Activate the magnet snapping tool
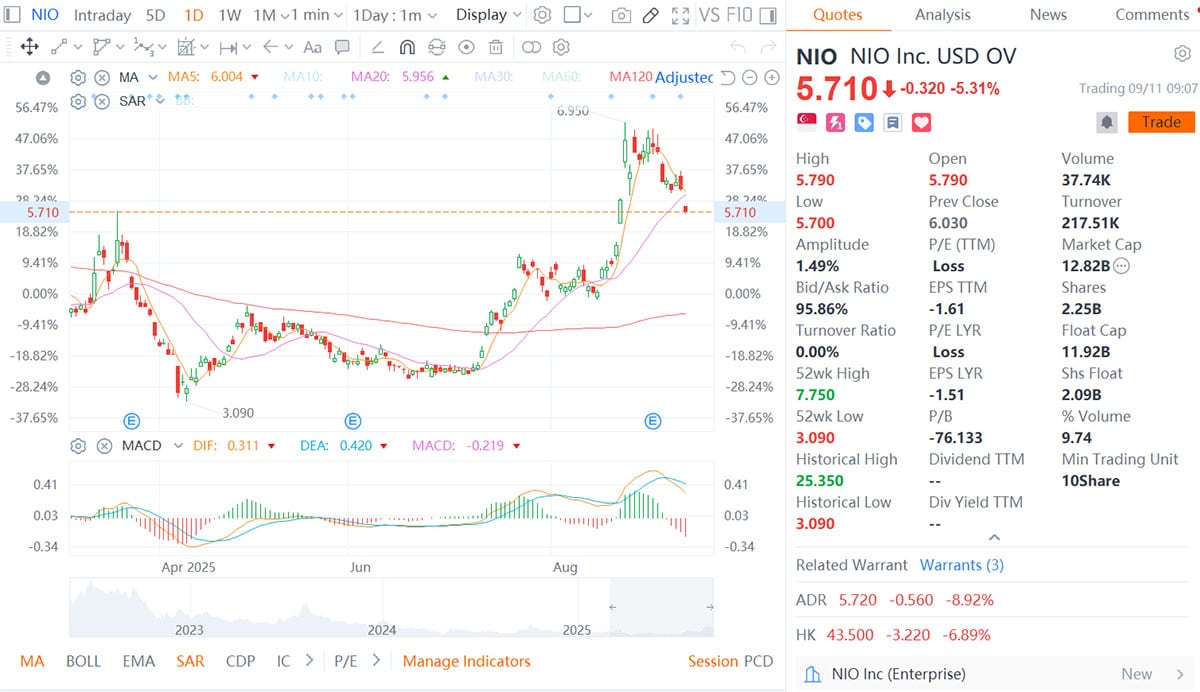The height and width of the screenshot is (692, 1200). coord(408,47)
